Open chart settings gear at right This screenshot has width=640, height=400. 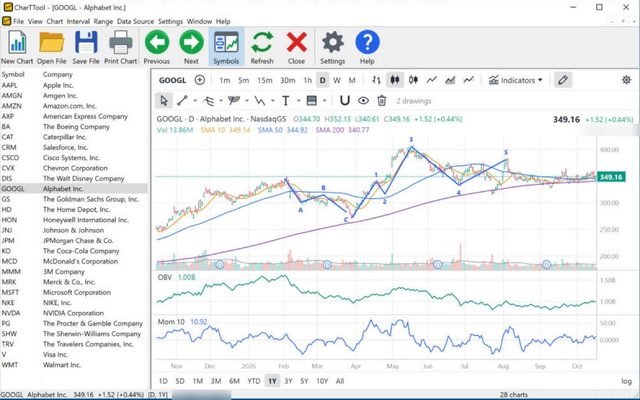[626, 80]
